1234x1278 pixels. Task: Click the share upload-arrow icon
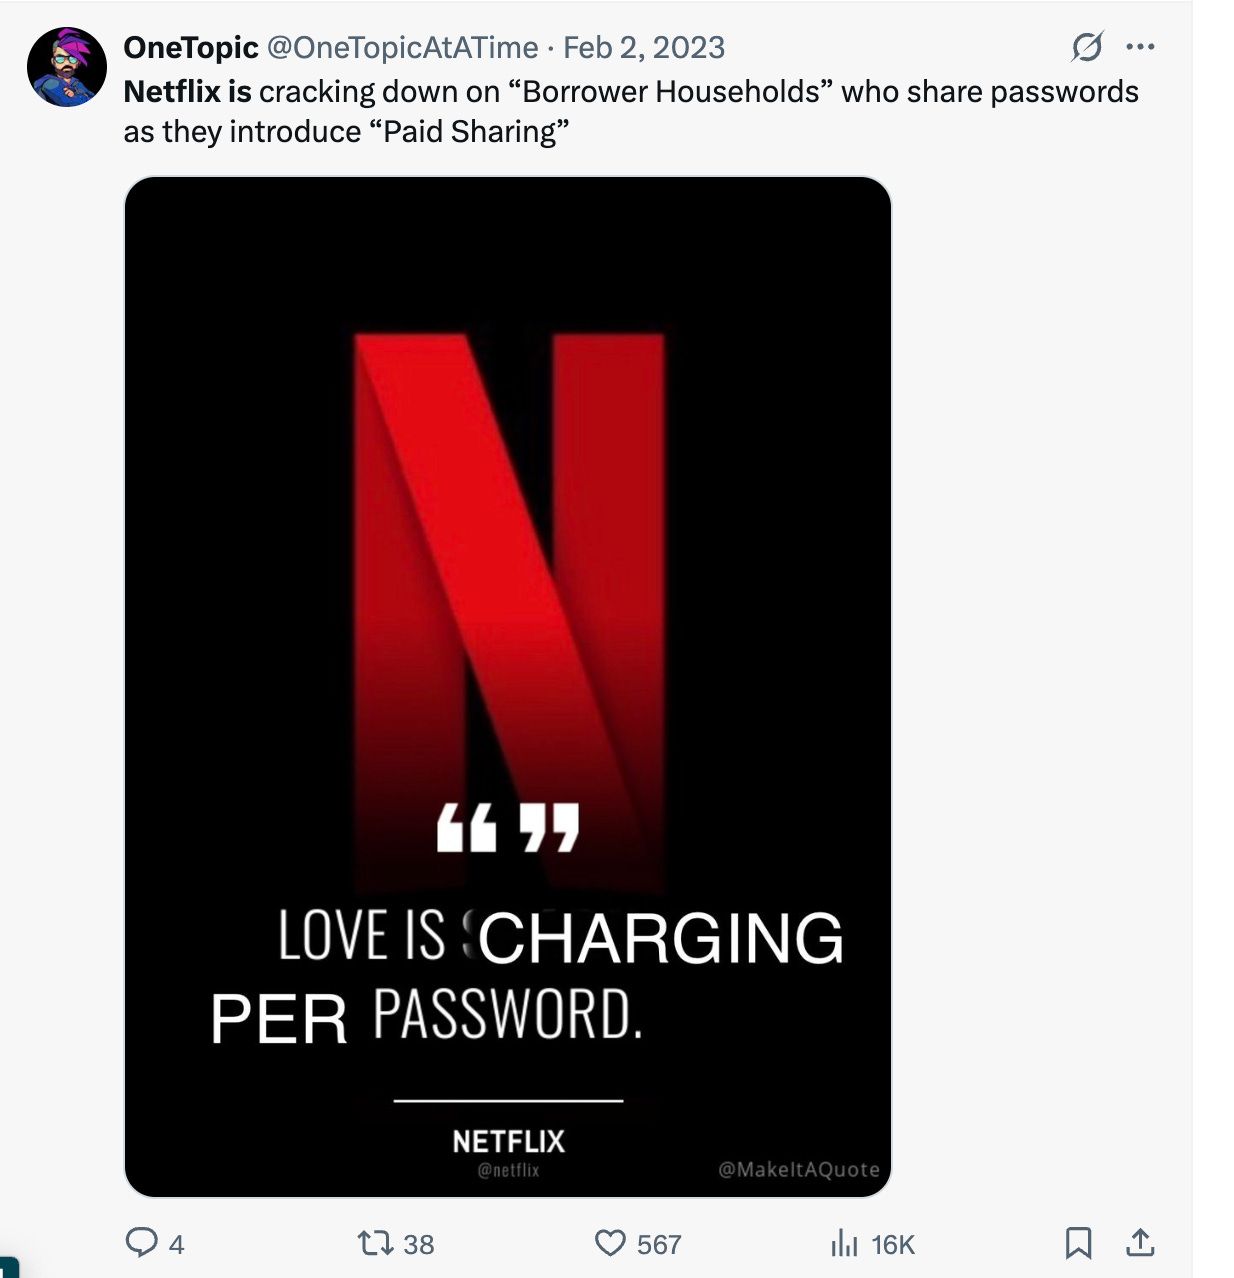click(1140, 1243)
